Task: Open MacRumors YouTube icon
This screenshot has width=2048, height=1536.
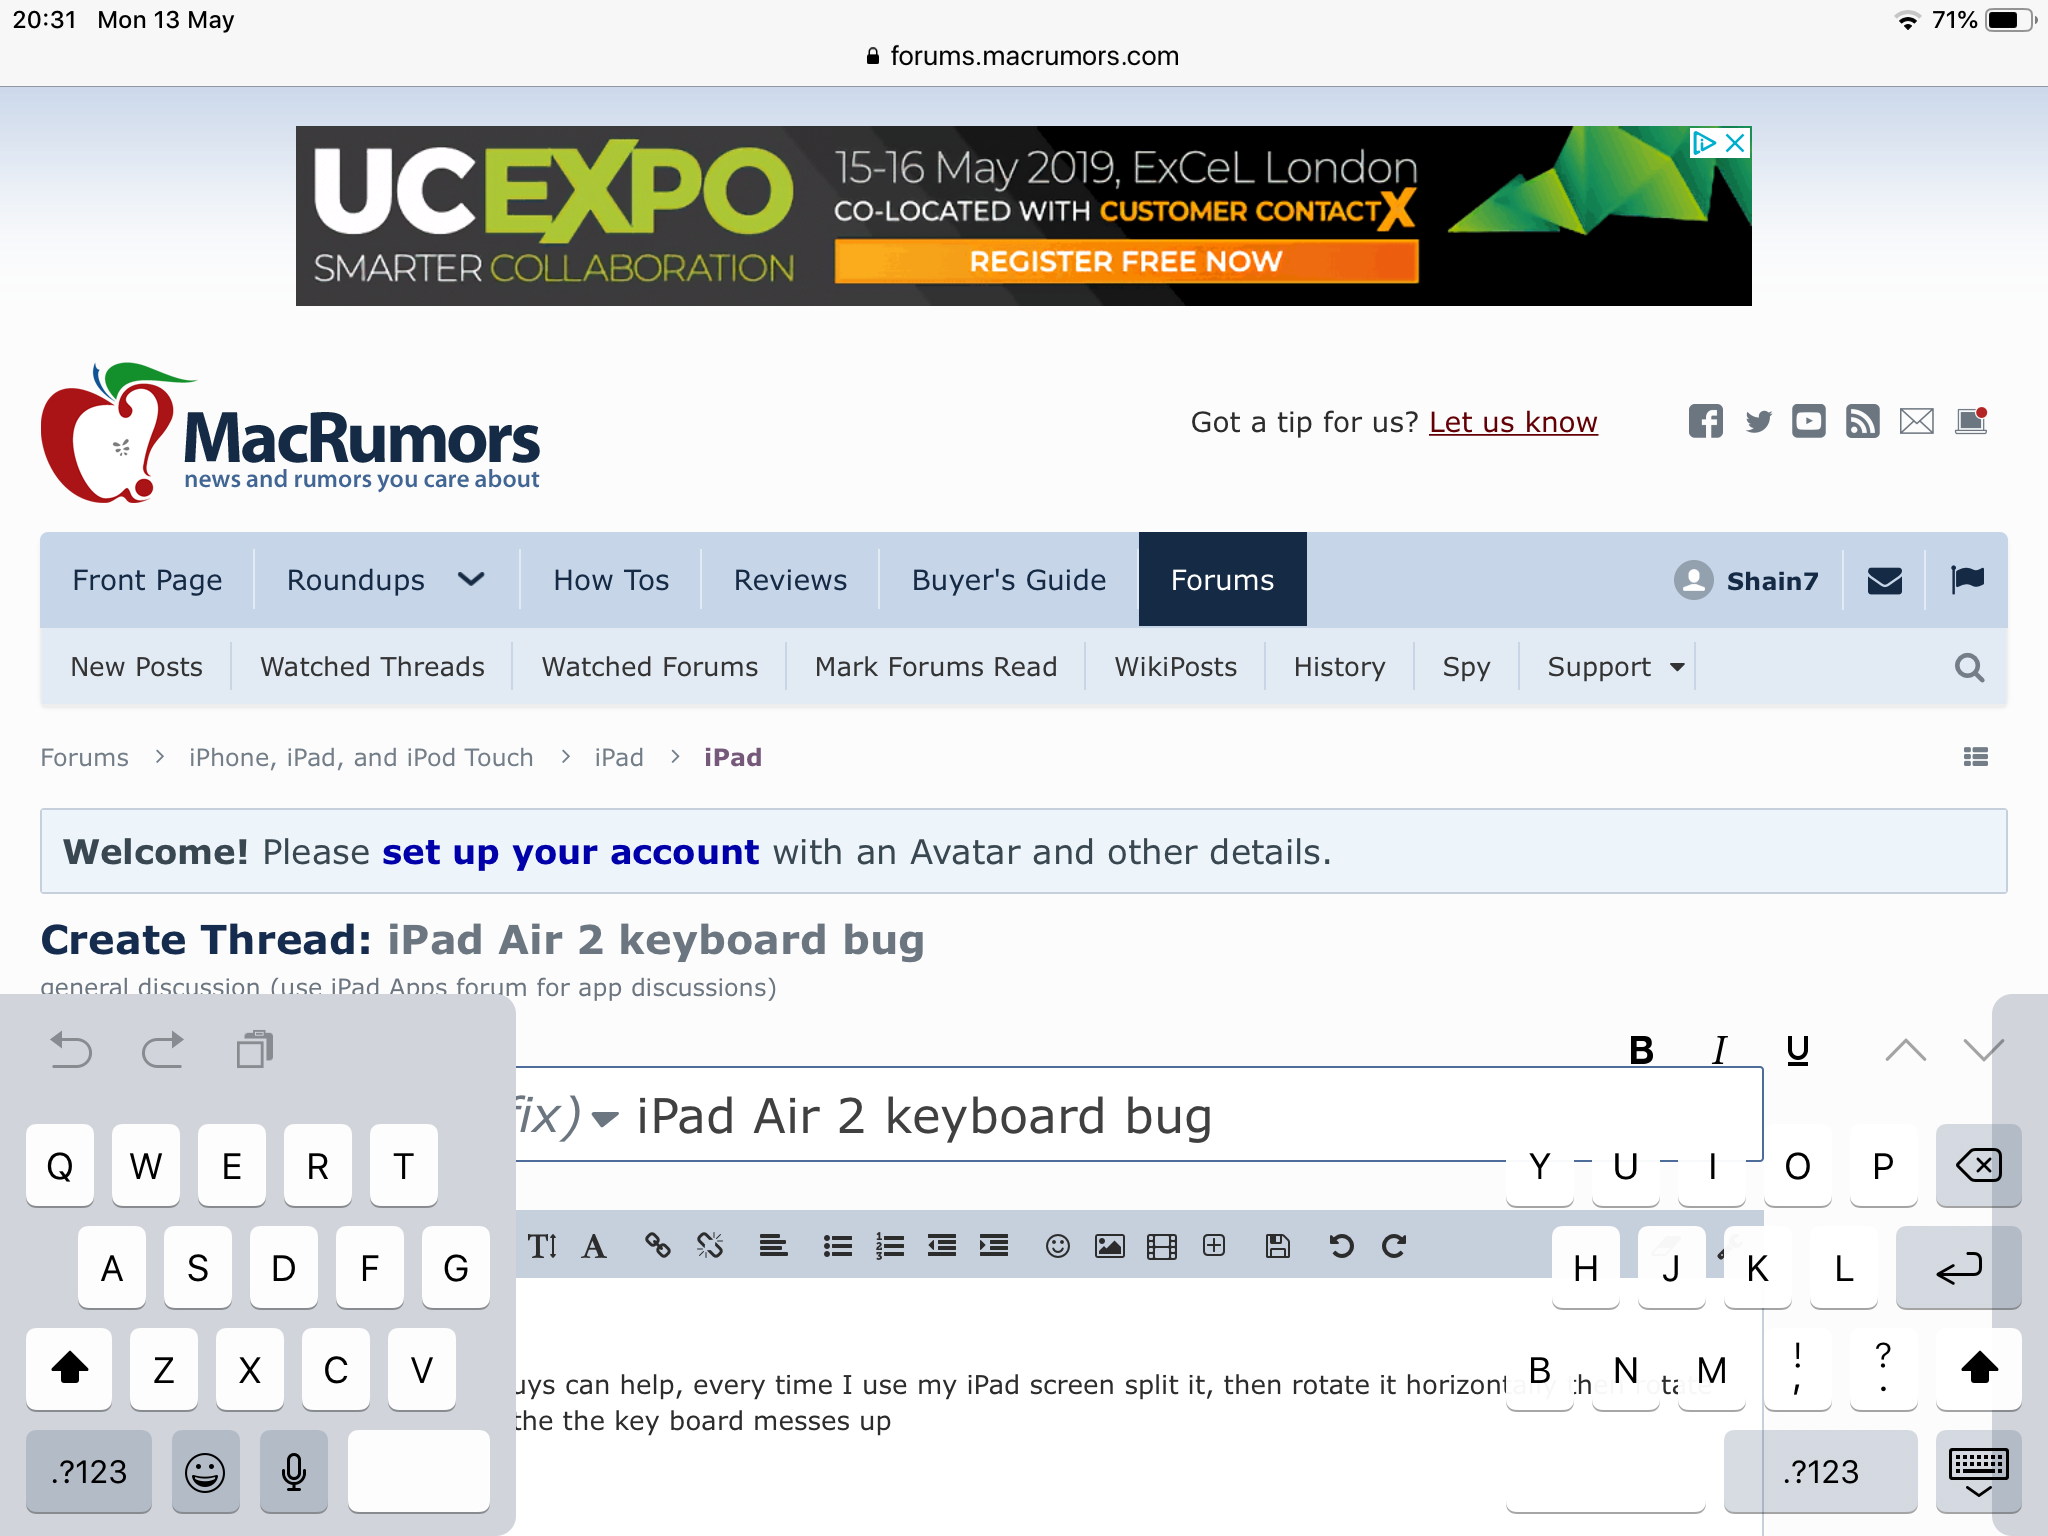Action: click(x=1809, y=421)
